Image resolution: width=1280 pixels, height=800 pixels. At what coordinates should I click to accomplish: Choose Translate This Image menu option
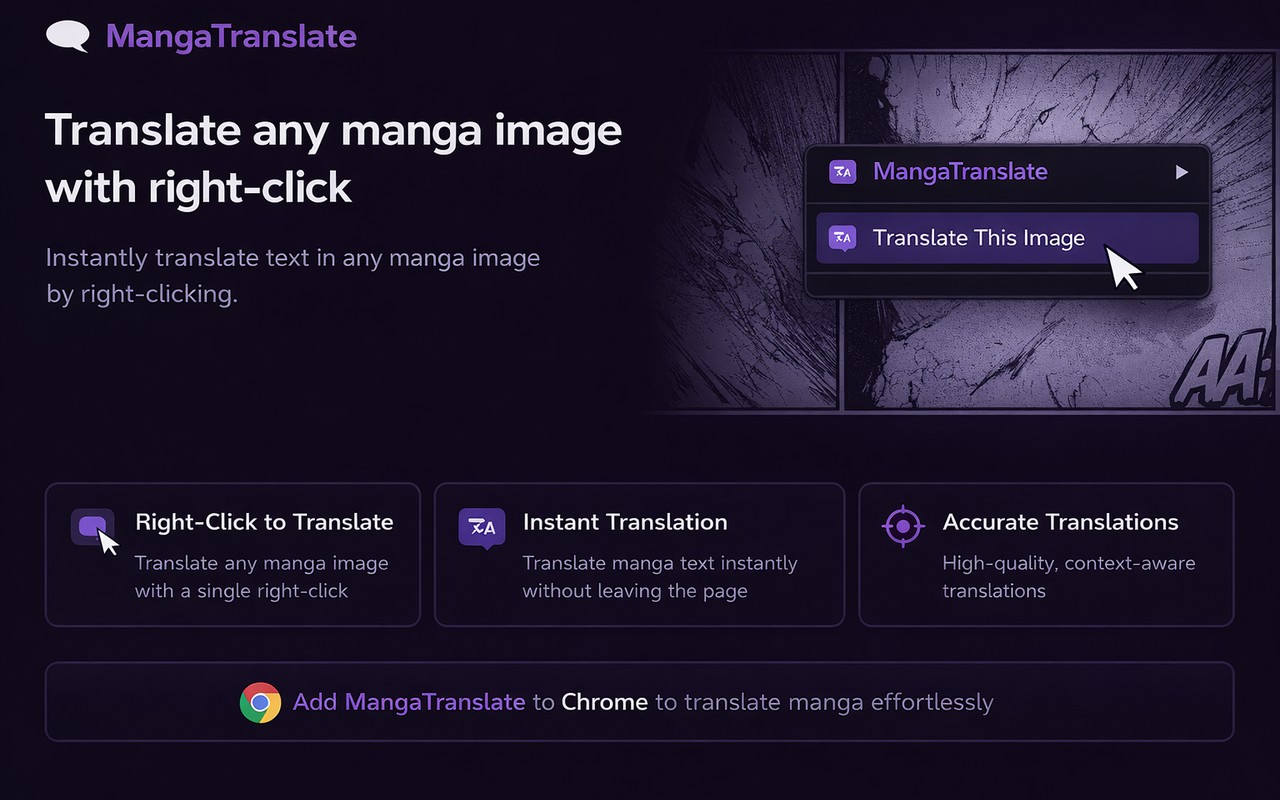[x=1007, y=238]
